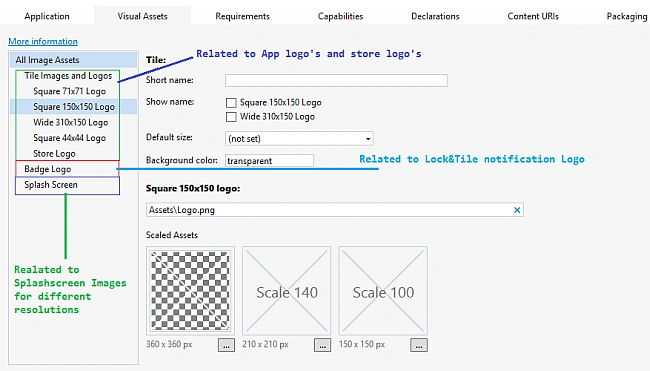The image size is (650, 371).
Task: Click the Background color field
Action: pyautogui.click(x=269, y=161)
